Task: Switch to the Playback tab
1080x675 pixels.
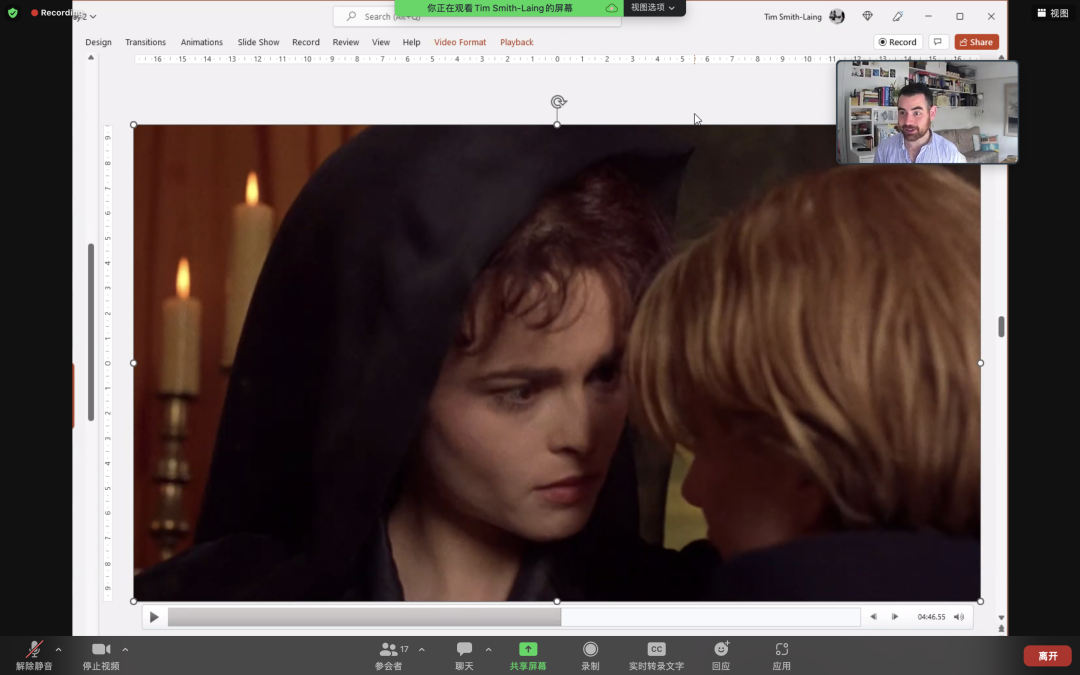Action: [x=517, y=42]
